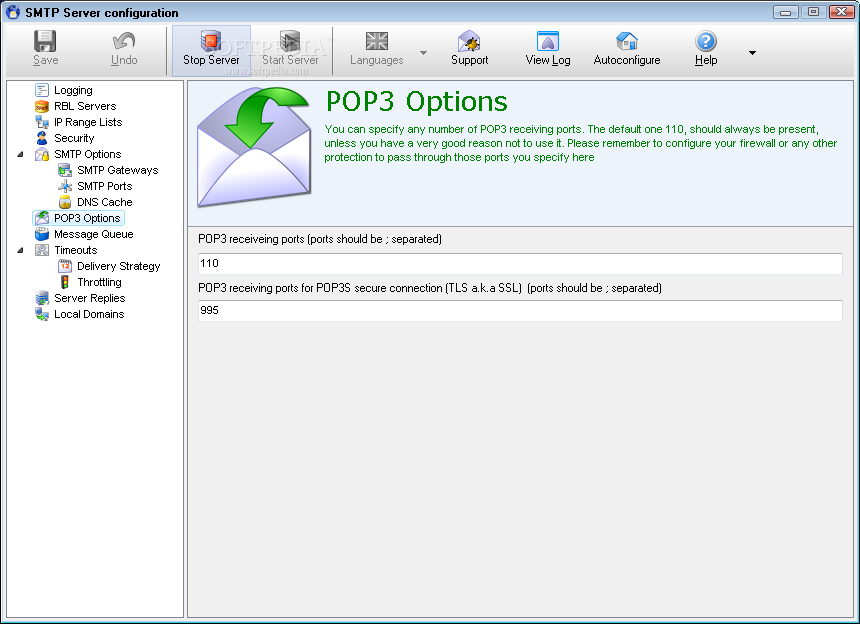Open the Languages dropdown arrow

pyautogui.click(x=423, y=53)
